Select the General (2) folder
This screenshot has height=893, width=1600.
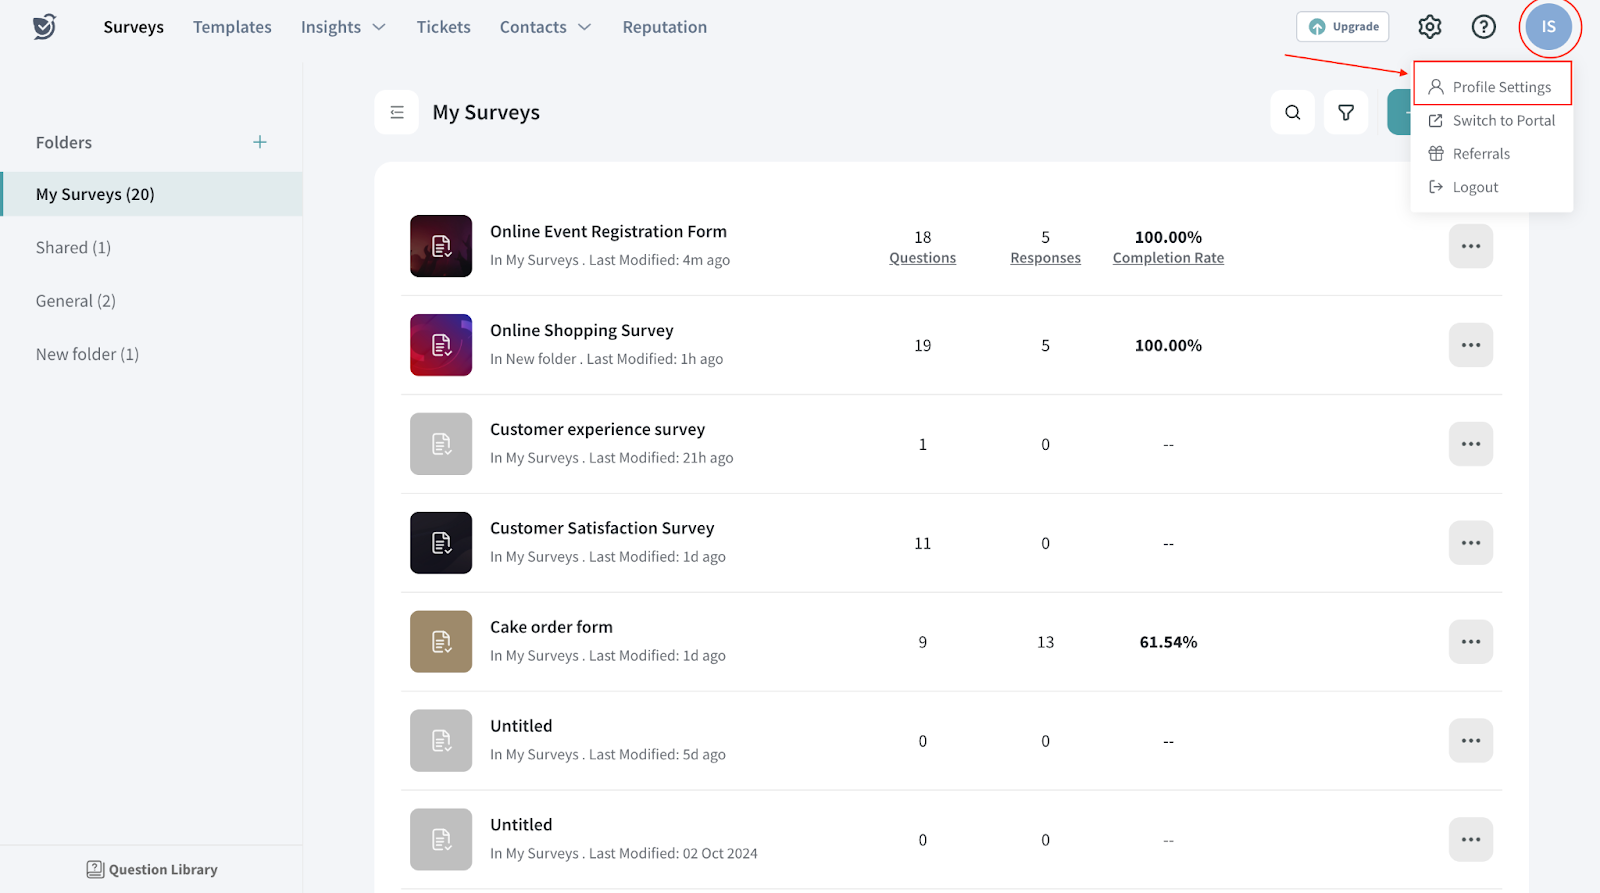coord(76,301)
